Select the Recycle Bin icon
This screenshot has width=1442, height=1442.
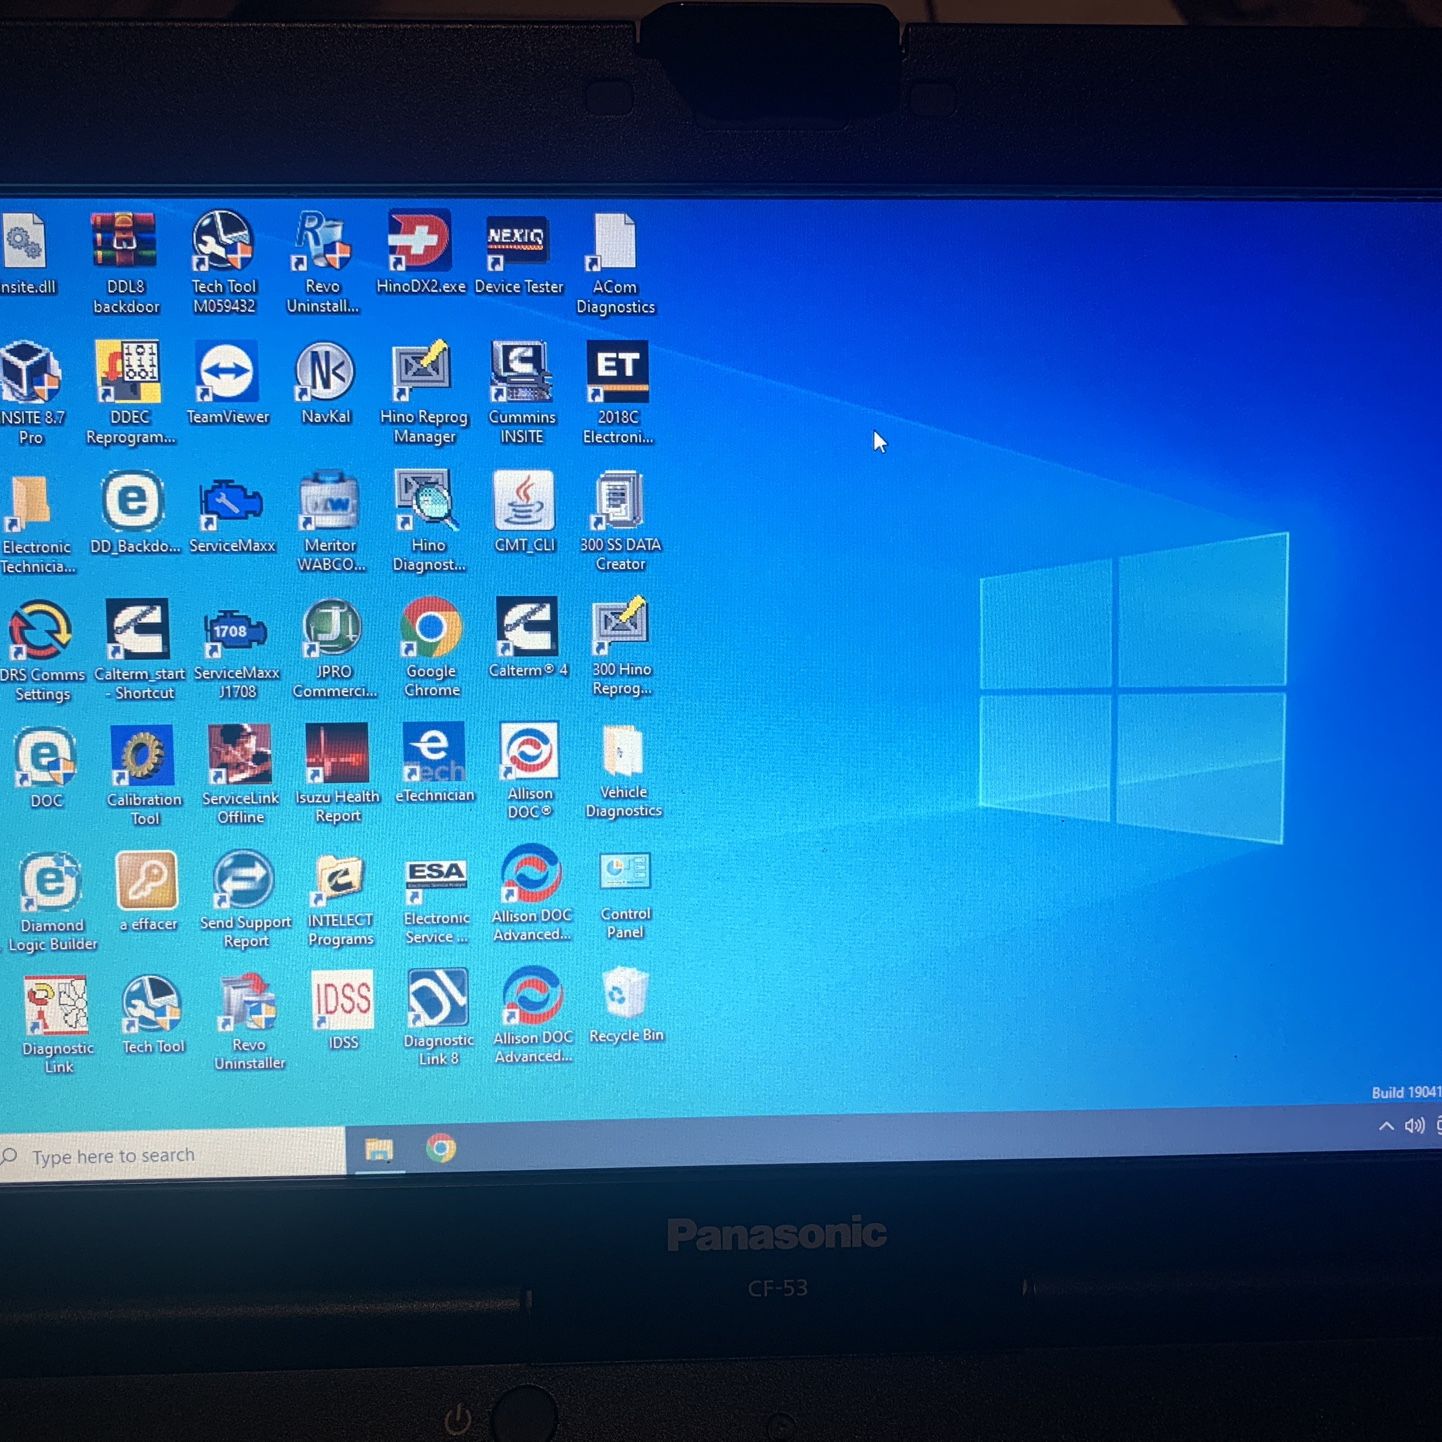626,995
